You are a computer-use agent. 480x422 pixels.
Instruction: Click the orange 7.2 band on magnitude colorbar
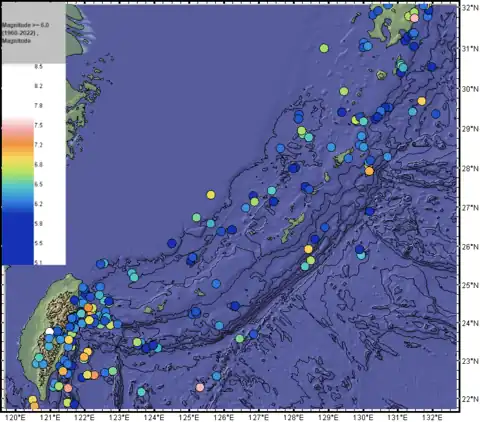point(18,145)
